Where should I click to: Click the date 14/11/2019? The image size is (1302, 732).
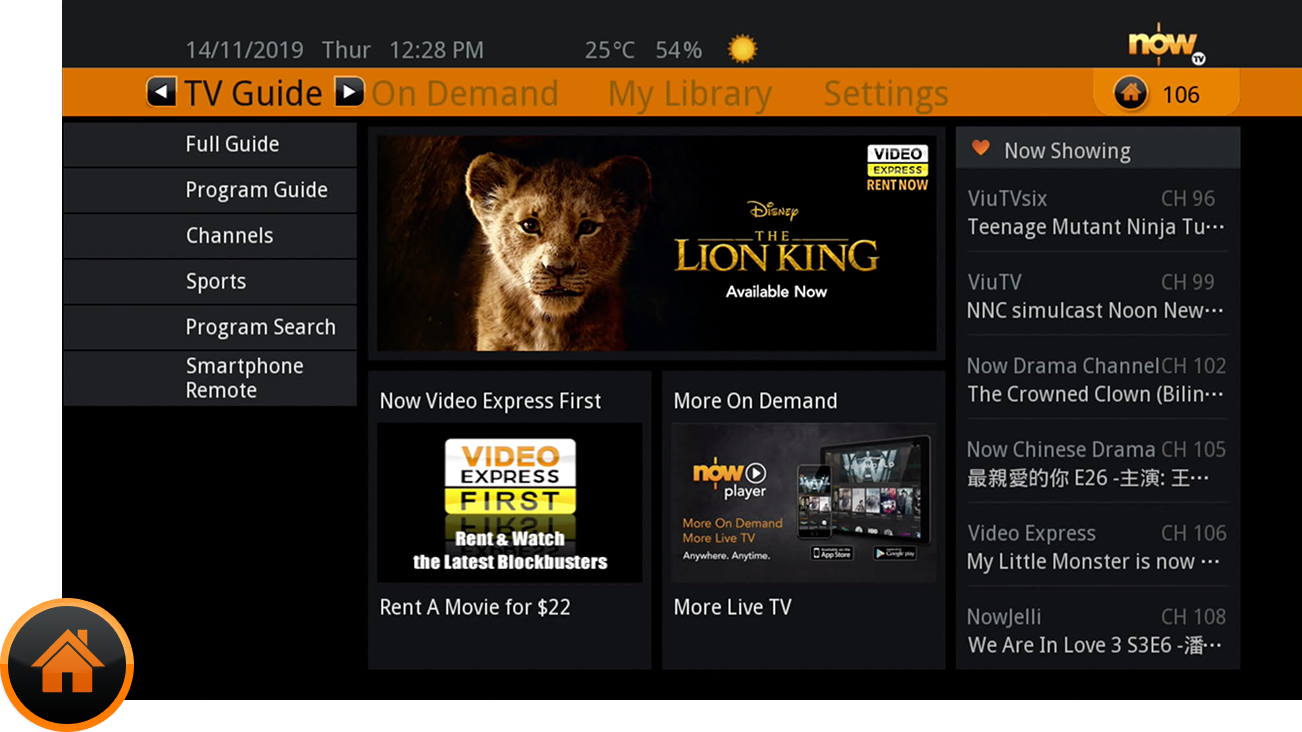(245, 50)
